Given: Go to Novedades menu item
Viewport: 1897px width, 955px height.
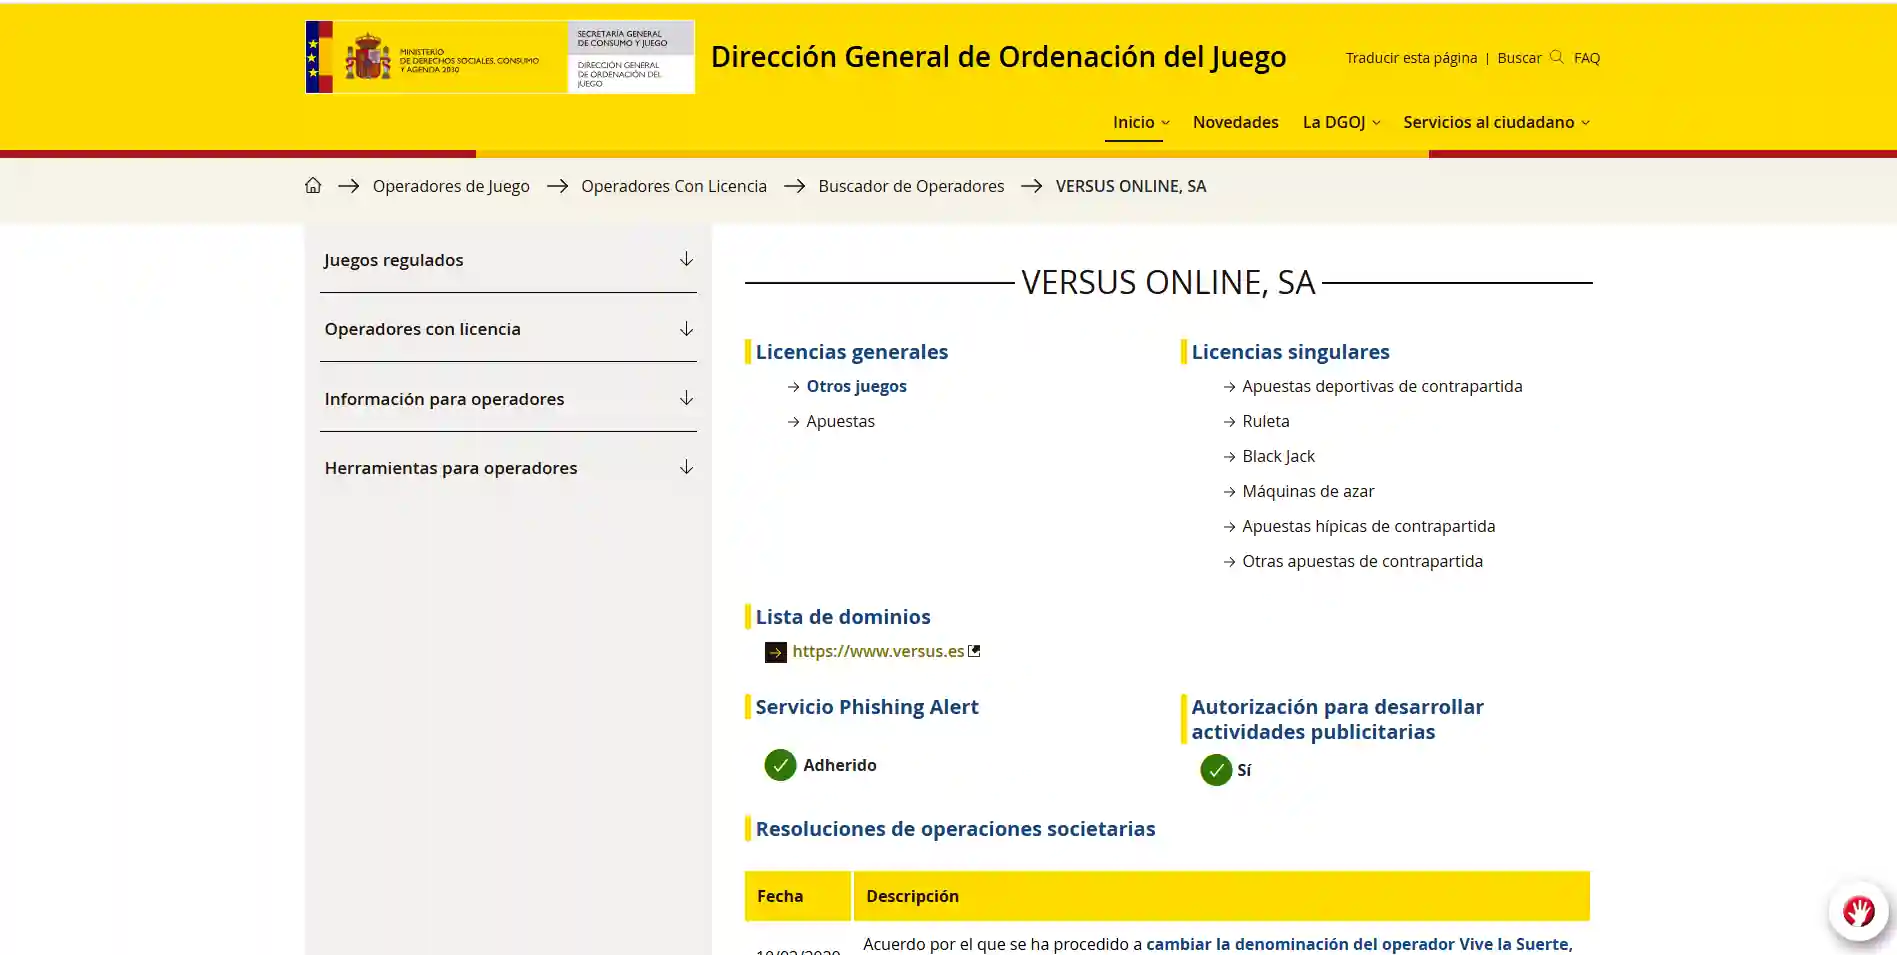Looking at the screenshot, I should click(1235, 122).
